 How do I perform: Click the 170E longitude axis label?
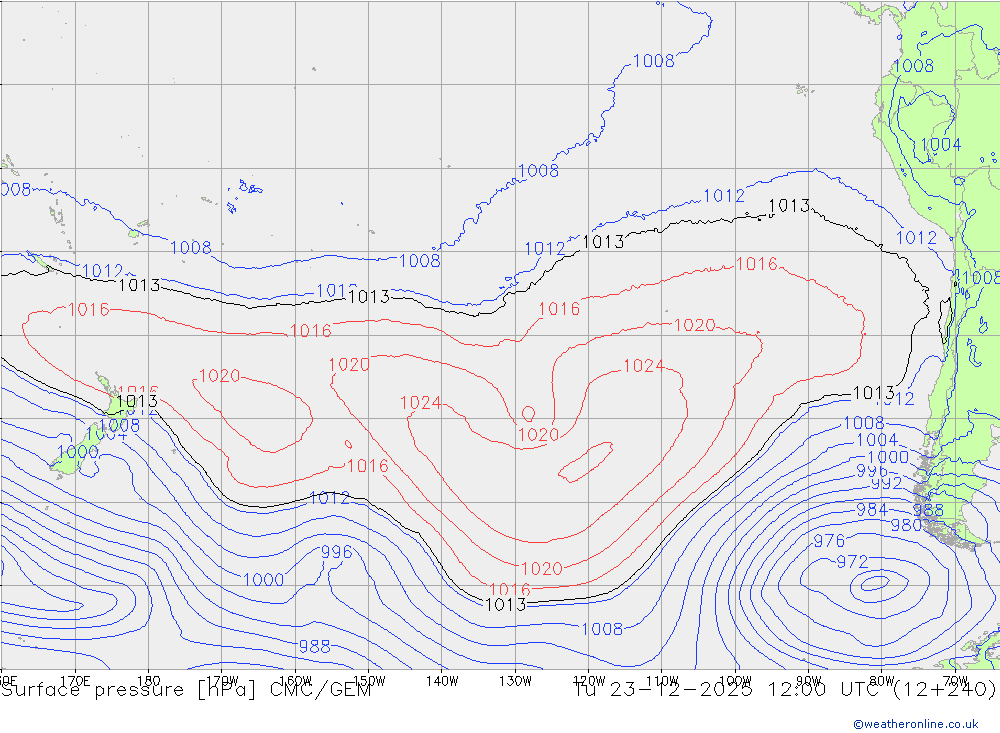coord(75,681)
